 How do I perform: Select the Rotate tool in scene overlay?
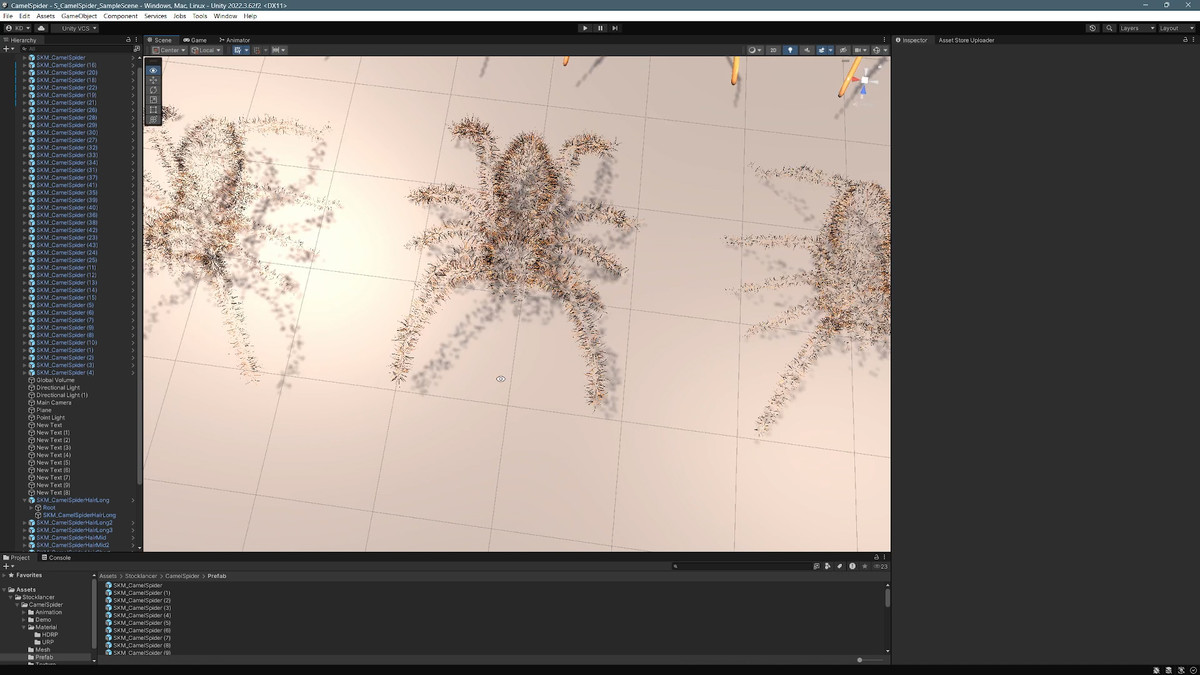coord(153,90)
